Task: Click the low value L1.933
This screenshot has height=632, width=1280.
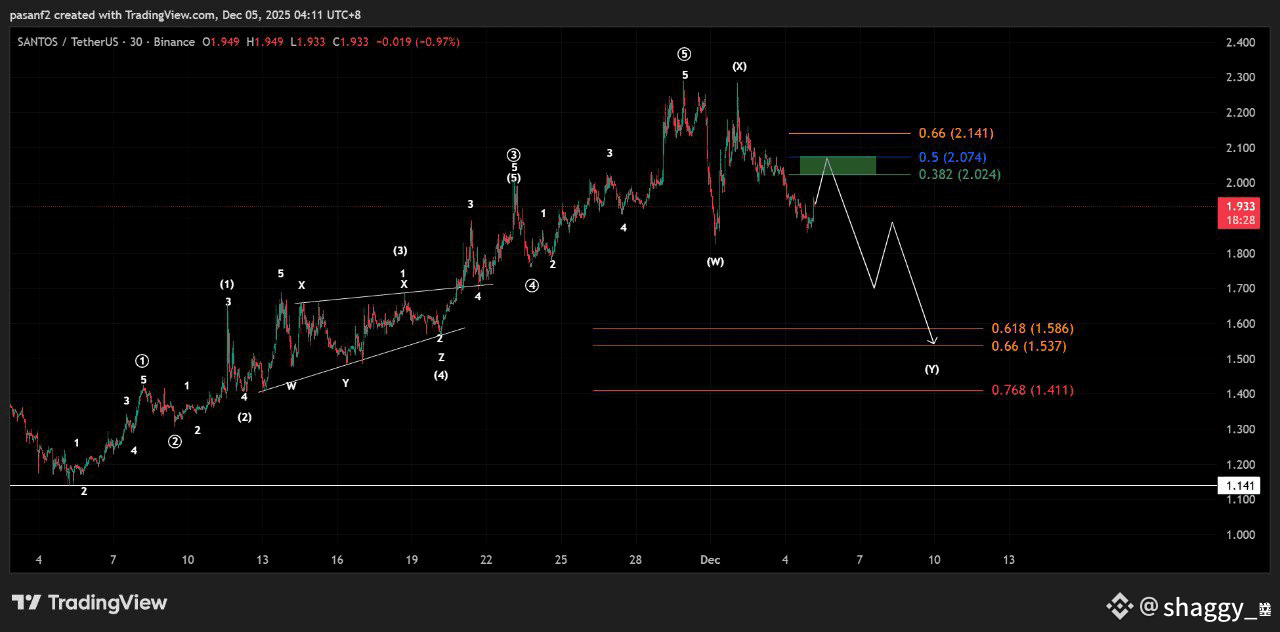Action: click(x=310, y=42)
